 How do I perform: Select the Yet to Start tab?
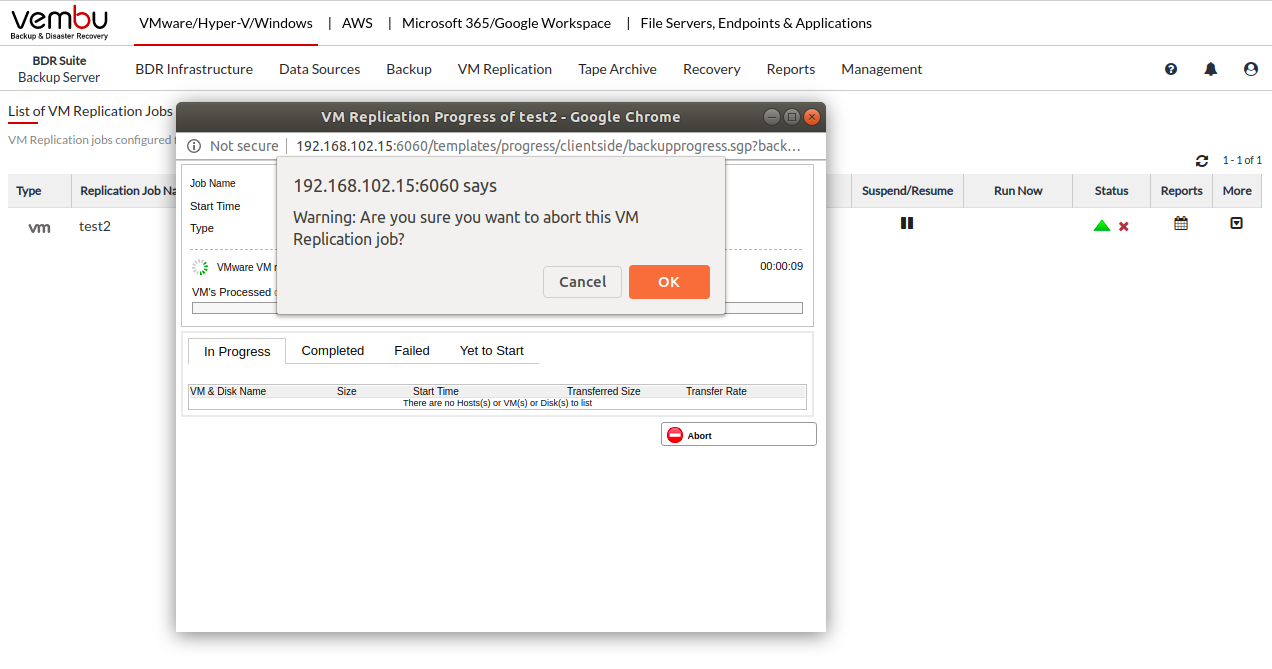click(491, 351)
